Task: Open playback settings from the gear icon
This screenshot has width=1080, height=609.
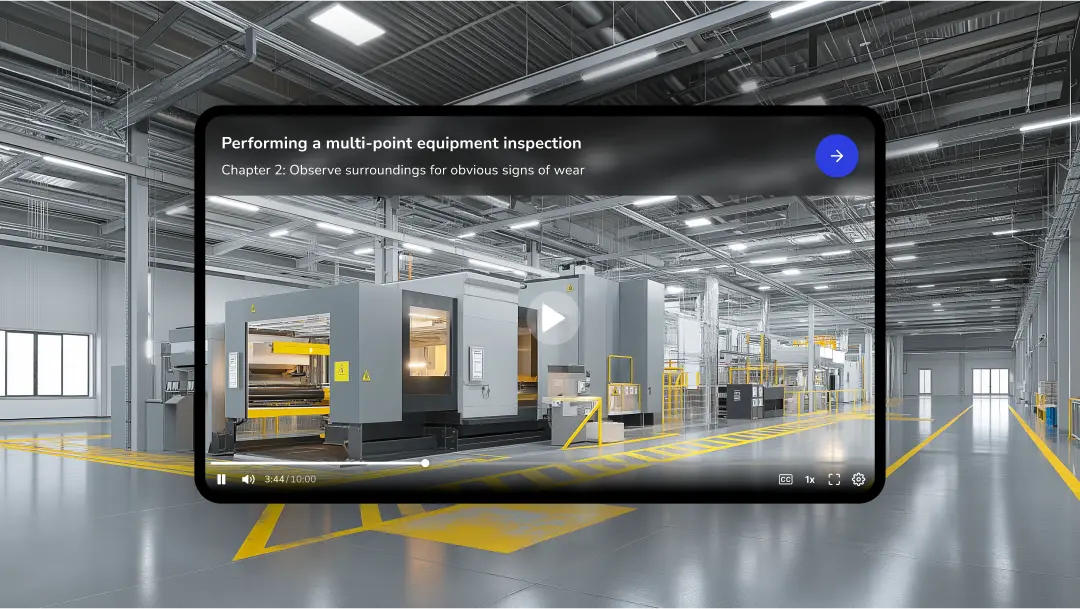Action: tap(858, 480)
